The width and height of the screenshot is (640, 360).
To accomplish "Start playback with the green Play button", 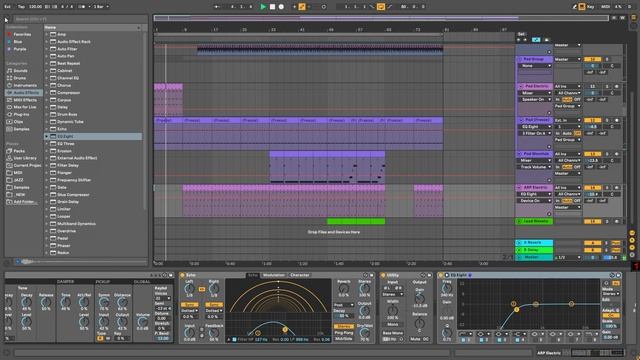I will point(263,7).
